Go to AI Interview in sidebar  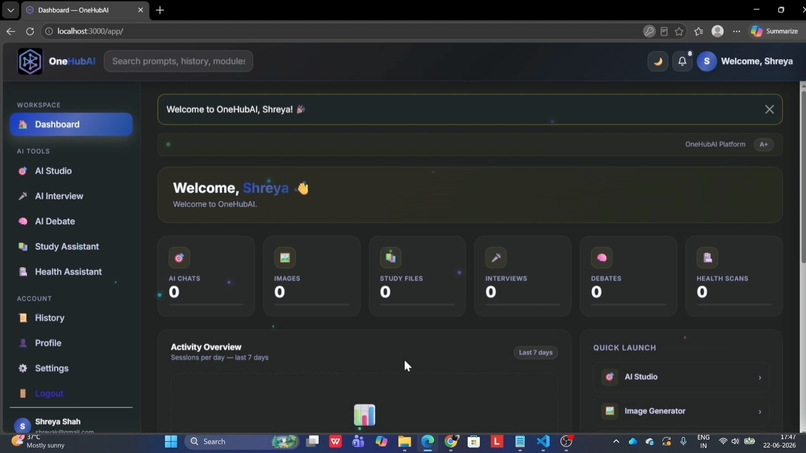71,196
